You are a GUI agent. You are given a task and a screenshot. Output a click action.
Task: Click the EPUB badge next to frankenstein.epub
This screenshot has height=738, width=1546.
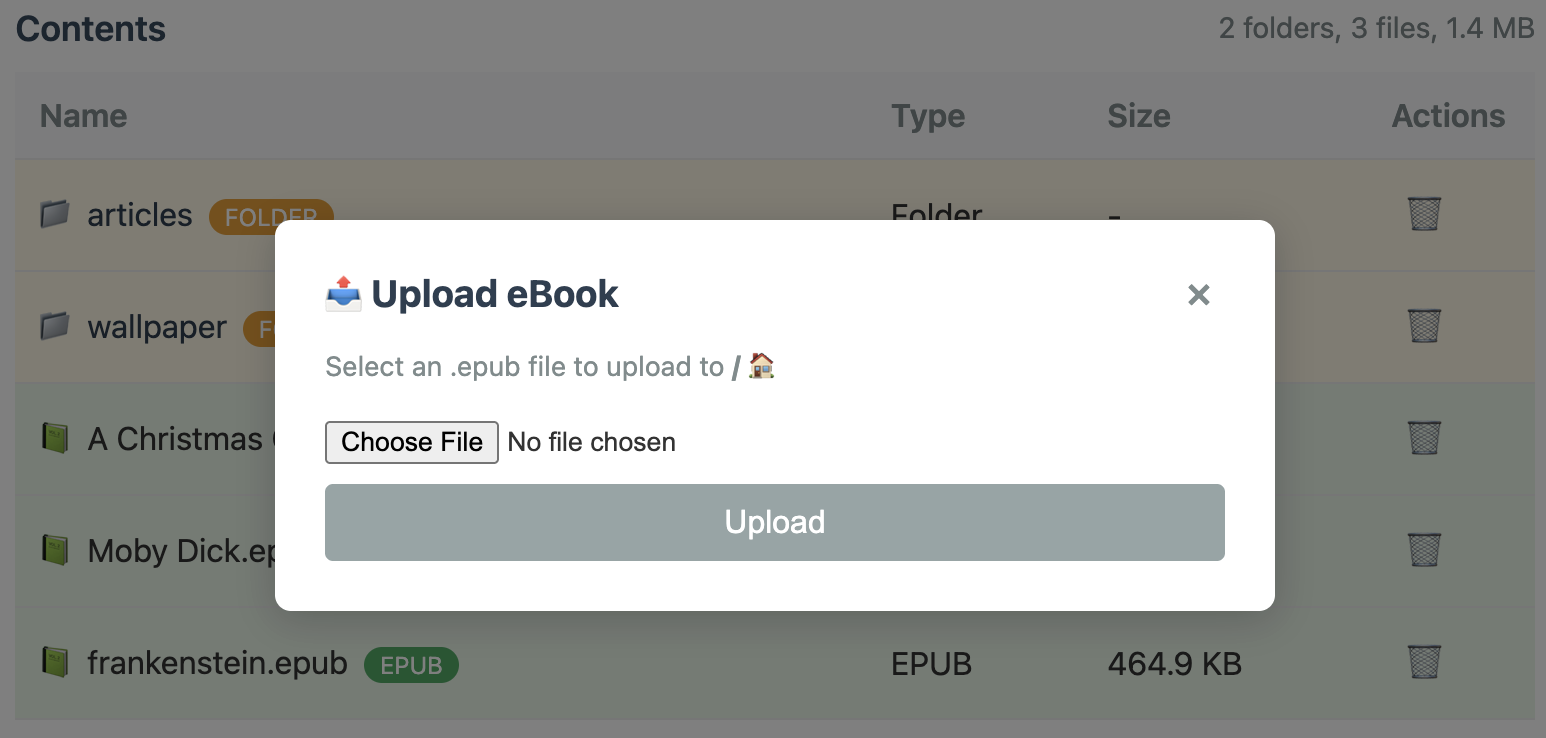coord(411,665)
